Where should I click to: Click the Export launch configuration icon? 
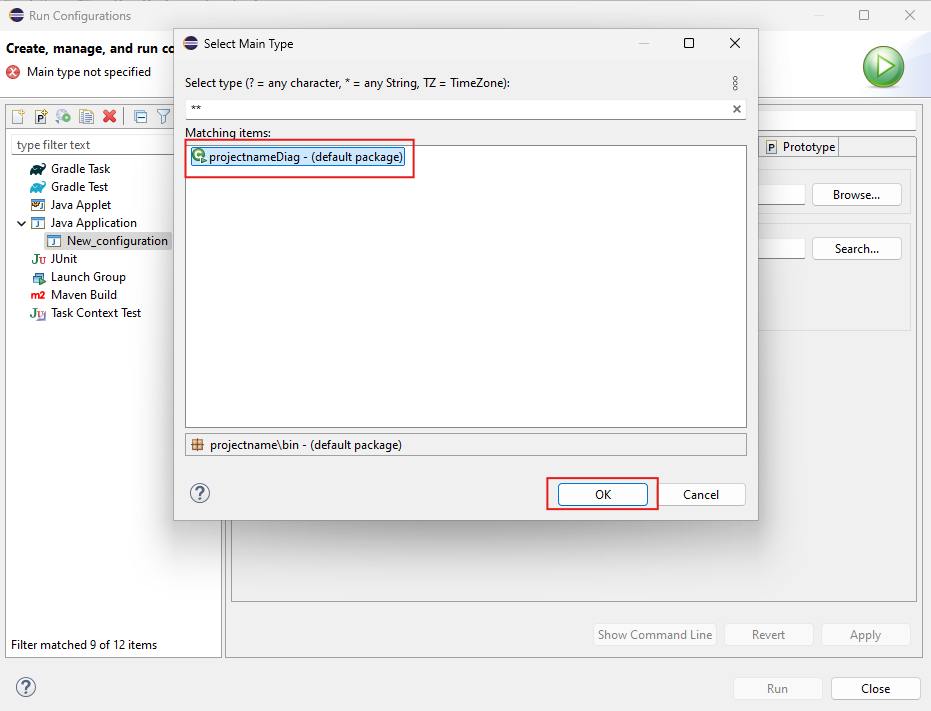click(x=64, y=117)
